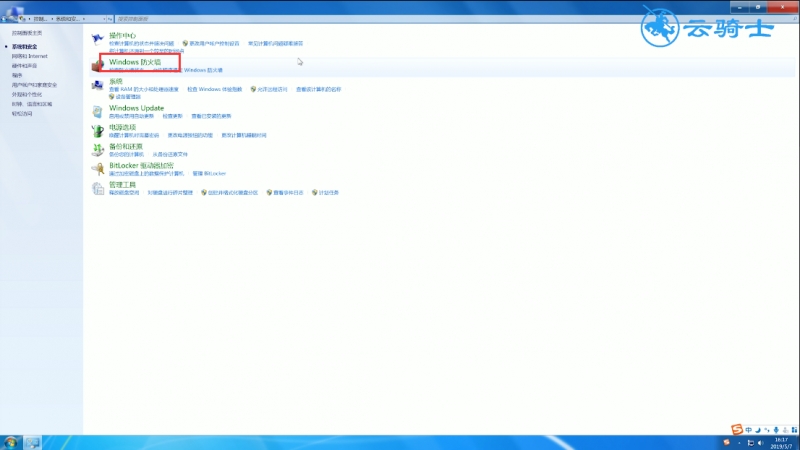
Task: Click 'change when the computer sleeps' link
Action: pyautogui.click(x=244, y=135)
